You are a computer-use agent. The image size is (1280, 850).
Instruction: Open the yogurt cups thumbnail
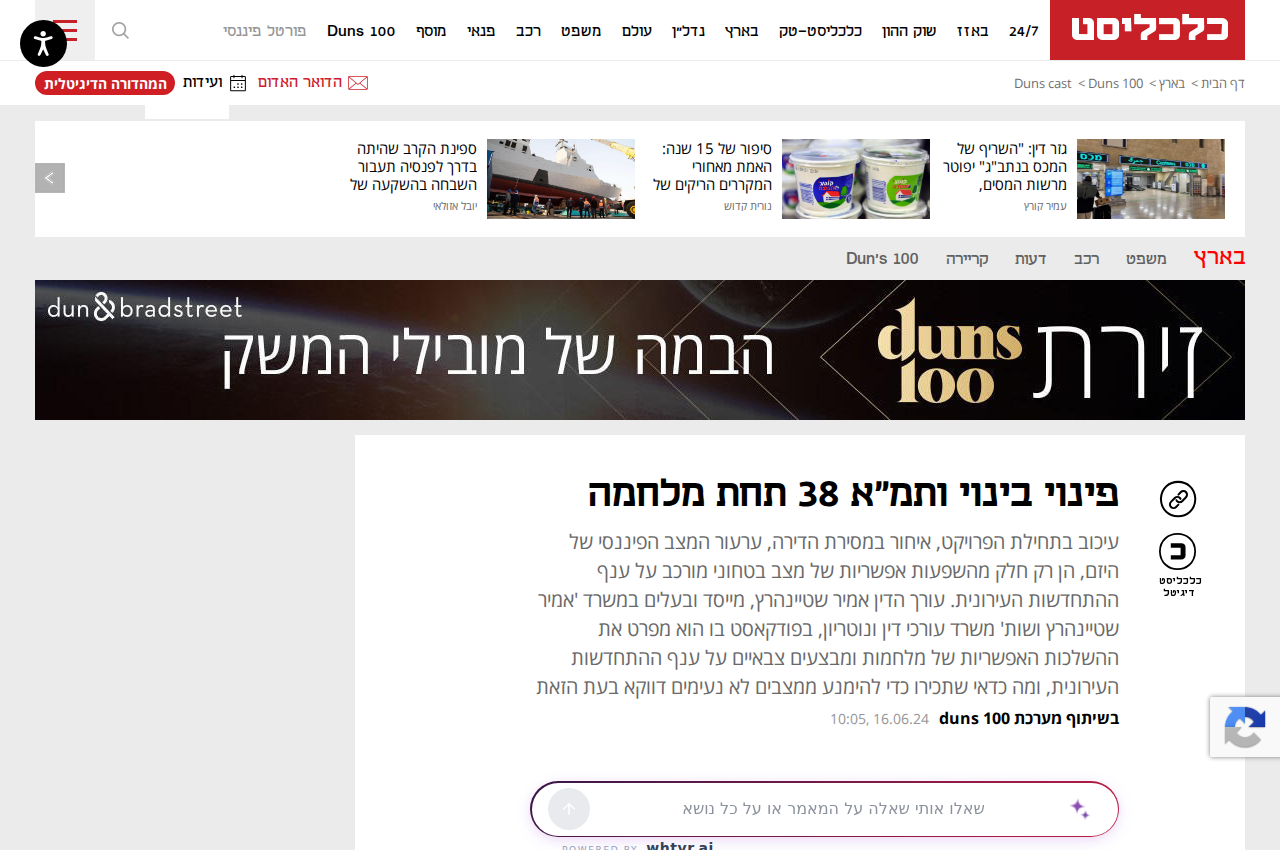[x=856, y=179]
